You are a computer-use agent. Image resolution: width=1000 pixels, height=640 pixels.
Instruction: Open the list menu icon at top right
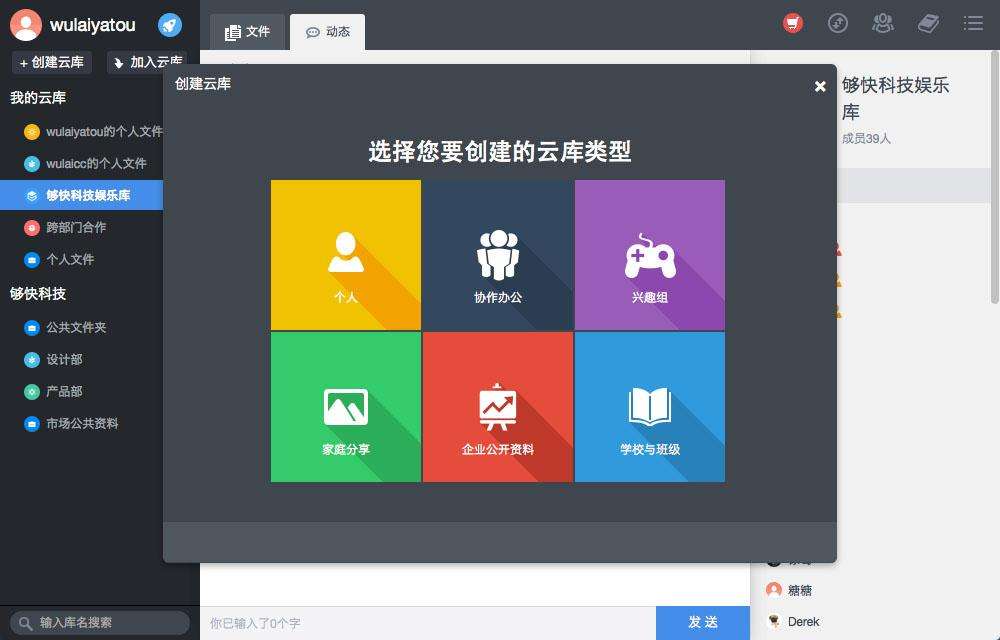[973, 23]
